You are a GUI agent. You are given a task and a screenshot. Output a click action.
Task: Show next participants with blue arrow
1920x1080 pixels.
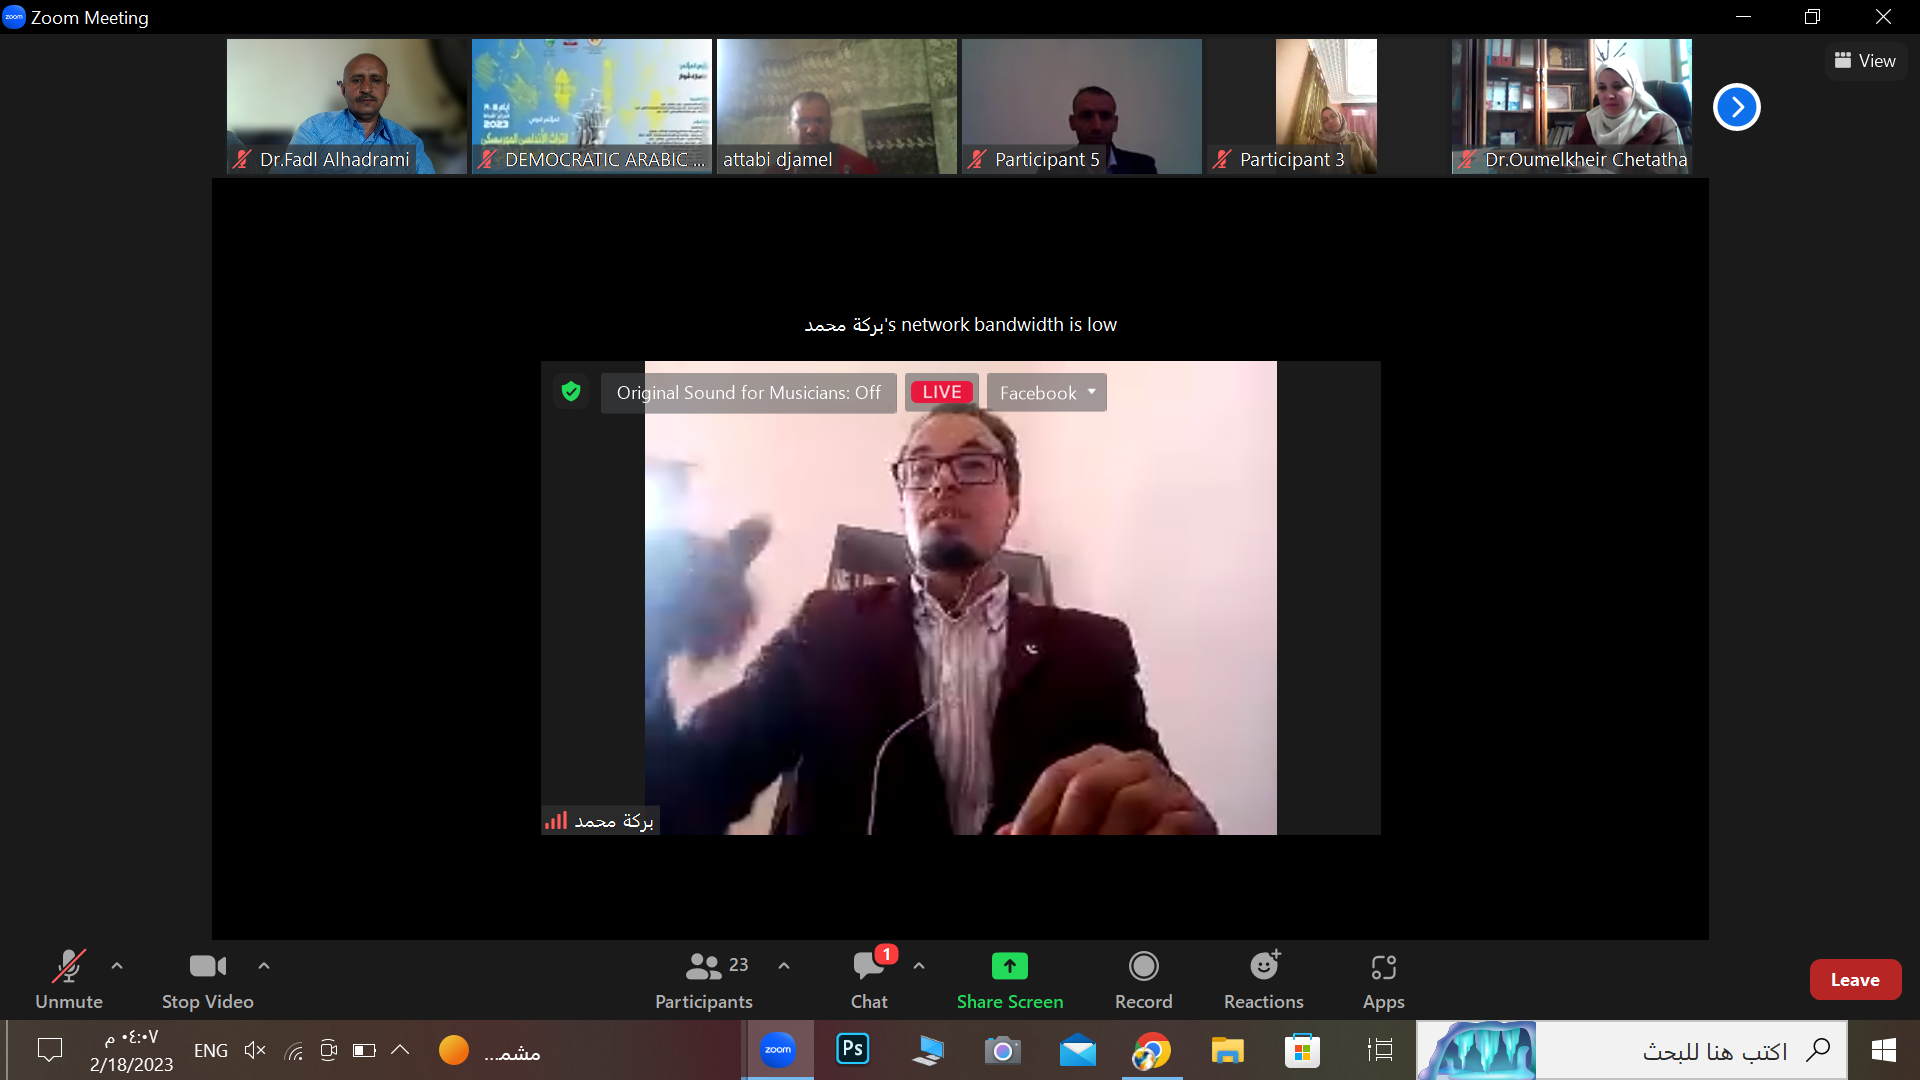pos(1736,107)
